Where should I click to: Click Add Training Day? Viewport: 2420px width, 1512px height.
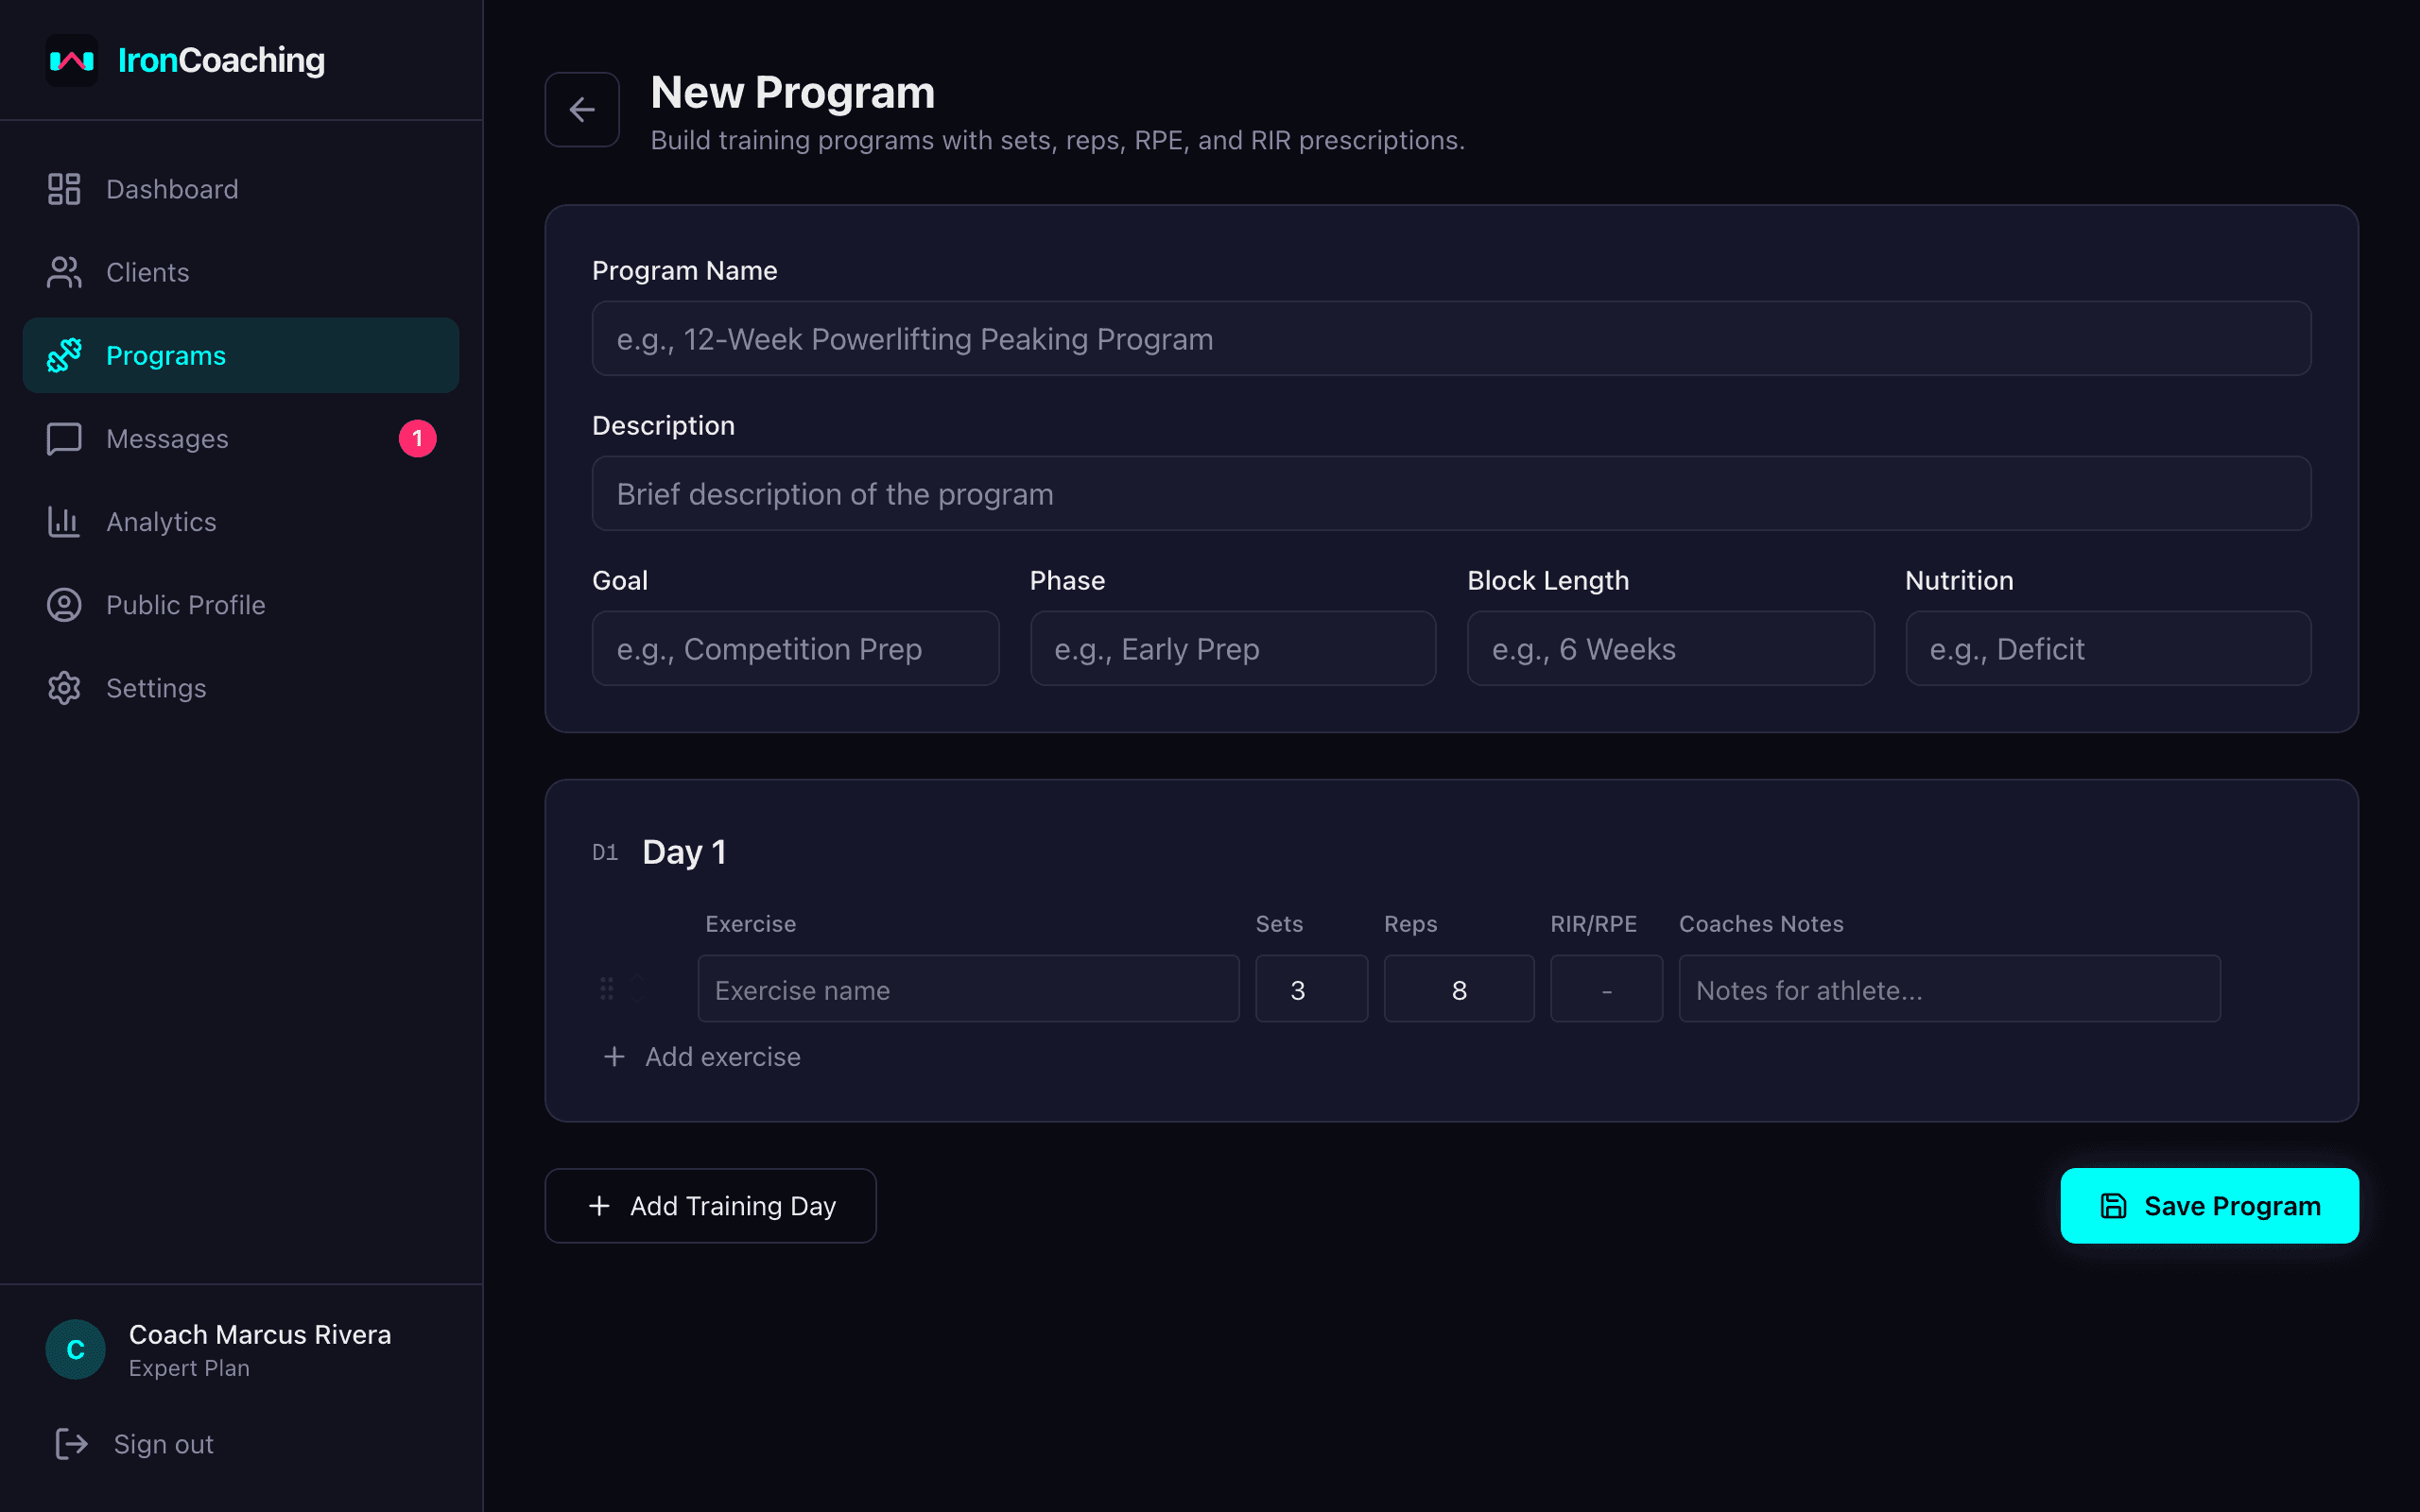pyautogui.click(x=710, y=1205)
